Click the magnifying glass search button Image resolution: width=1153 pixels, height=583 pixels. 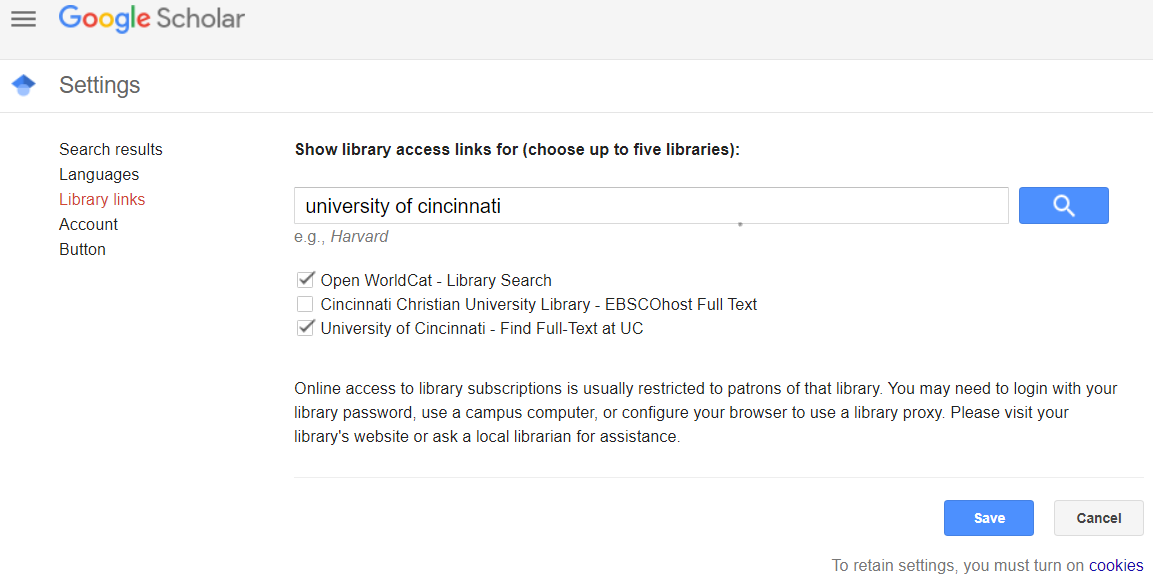click(x=1063, y=205)
